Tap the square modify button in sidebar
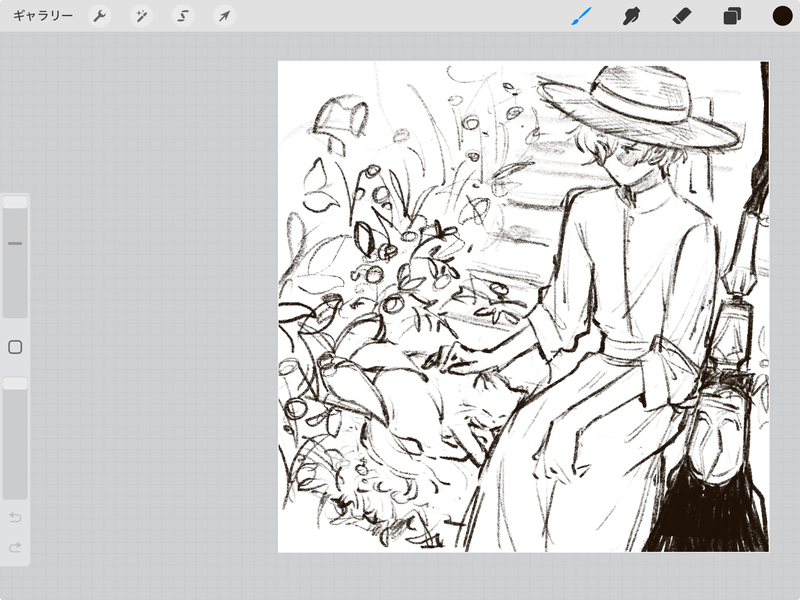Viewport: 800px width, 600px height. (x=15, y=347)
